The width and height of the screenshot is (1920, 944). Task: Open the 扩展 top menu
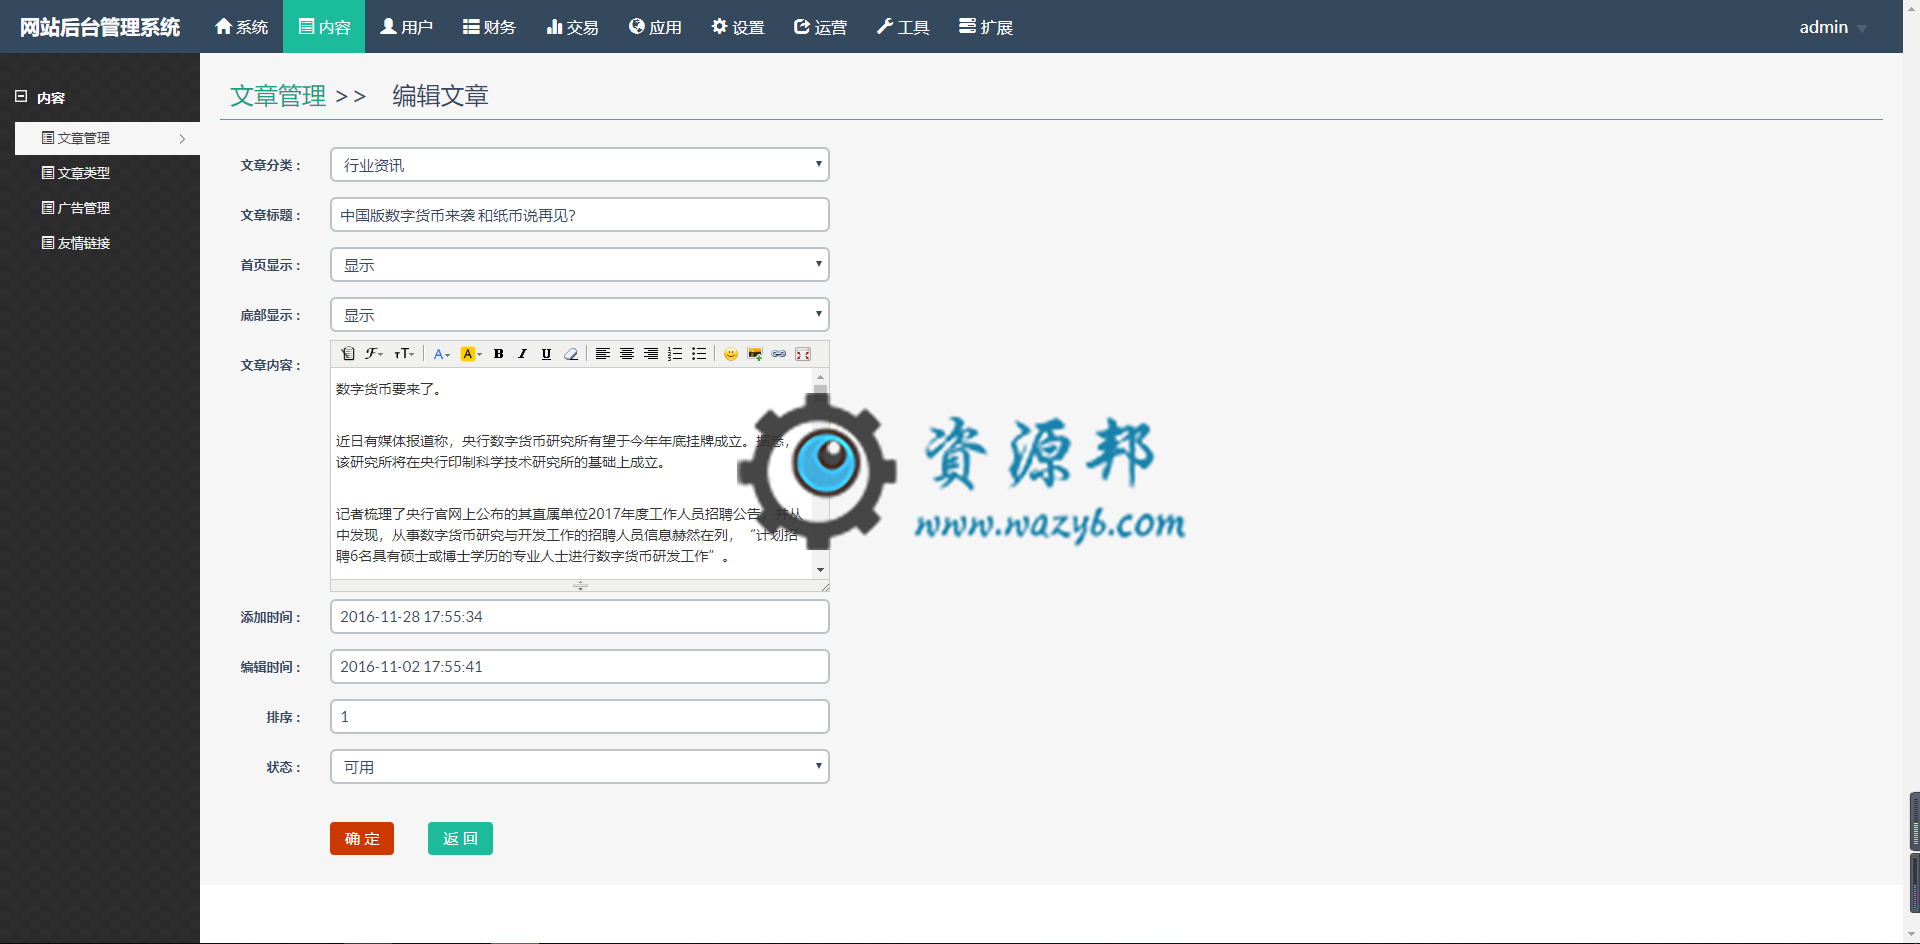pyautogui.click(x=986, y=27)
